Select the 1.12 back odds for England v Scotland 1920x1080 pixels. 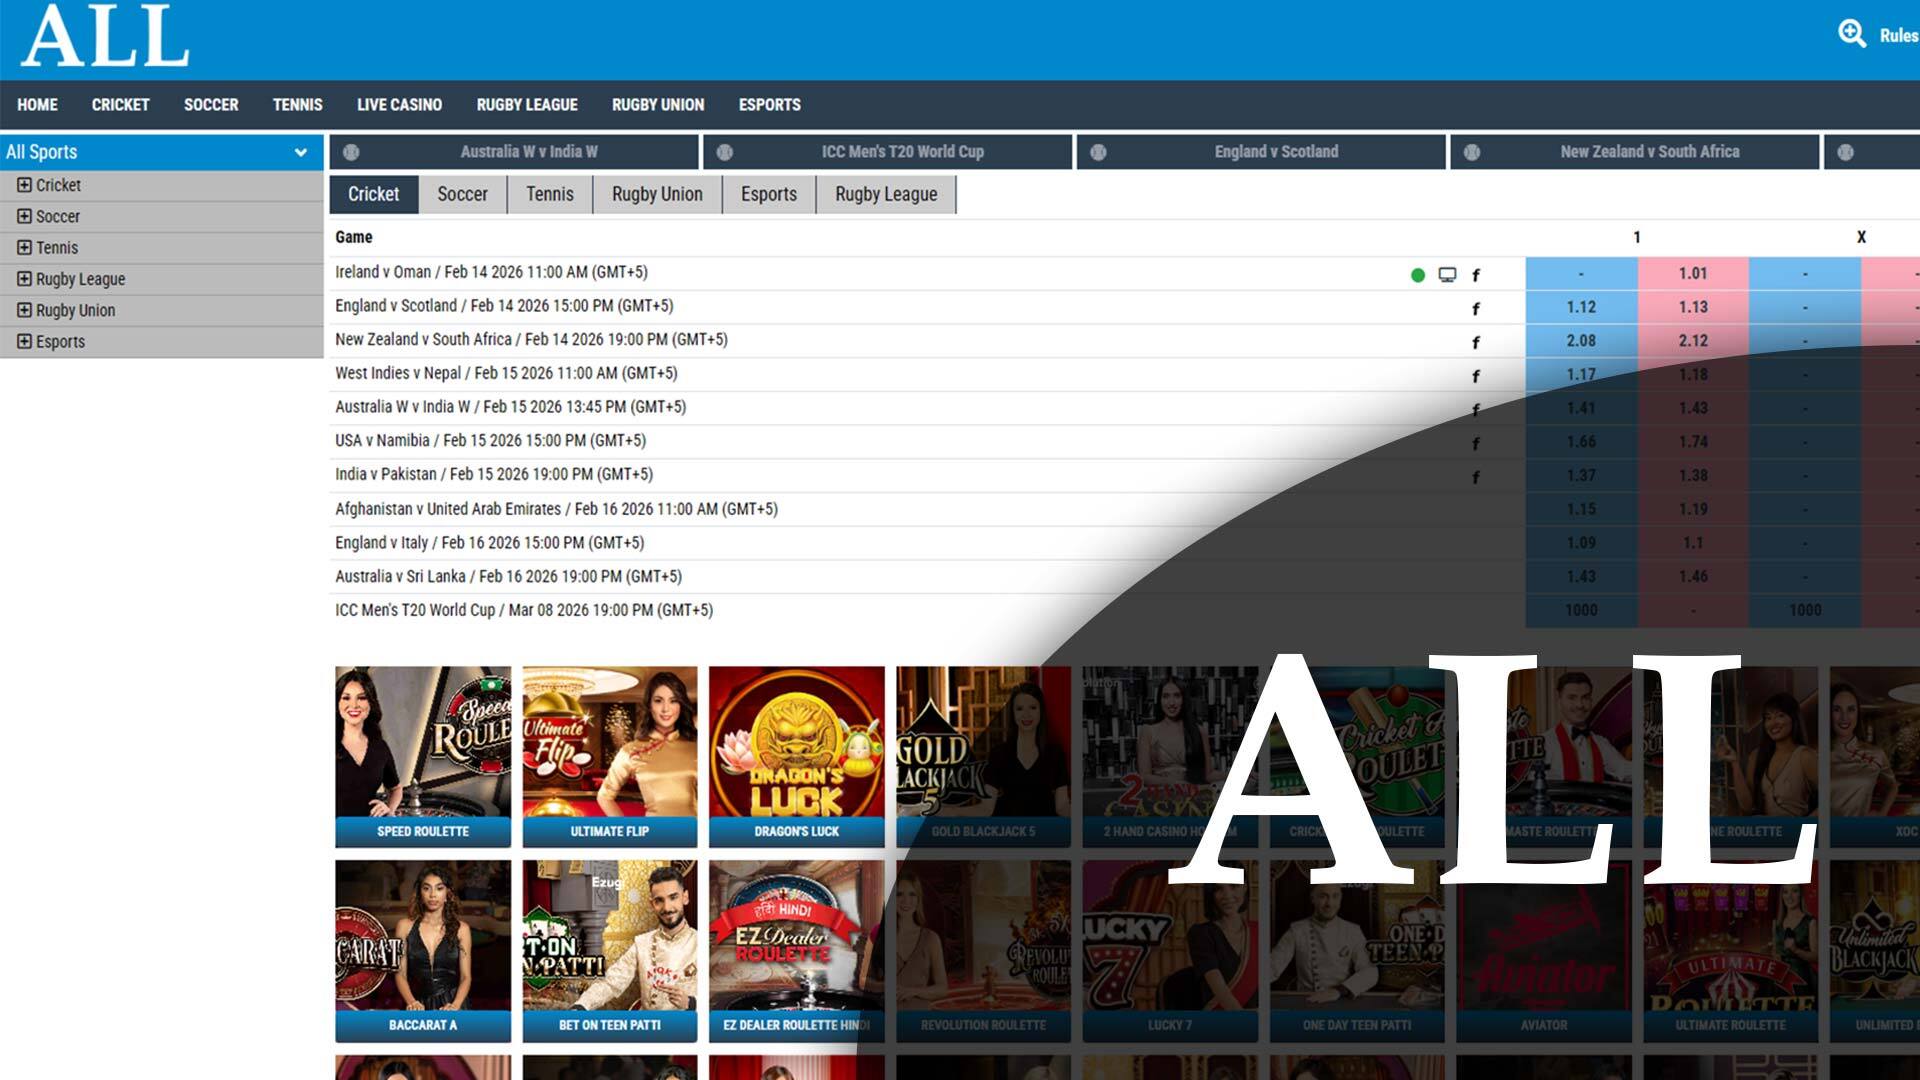click(1580, 307)
